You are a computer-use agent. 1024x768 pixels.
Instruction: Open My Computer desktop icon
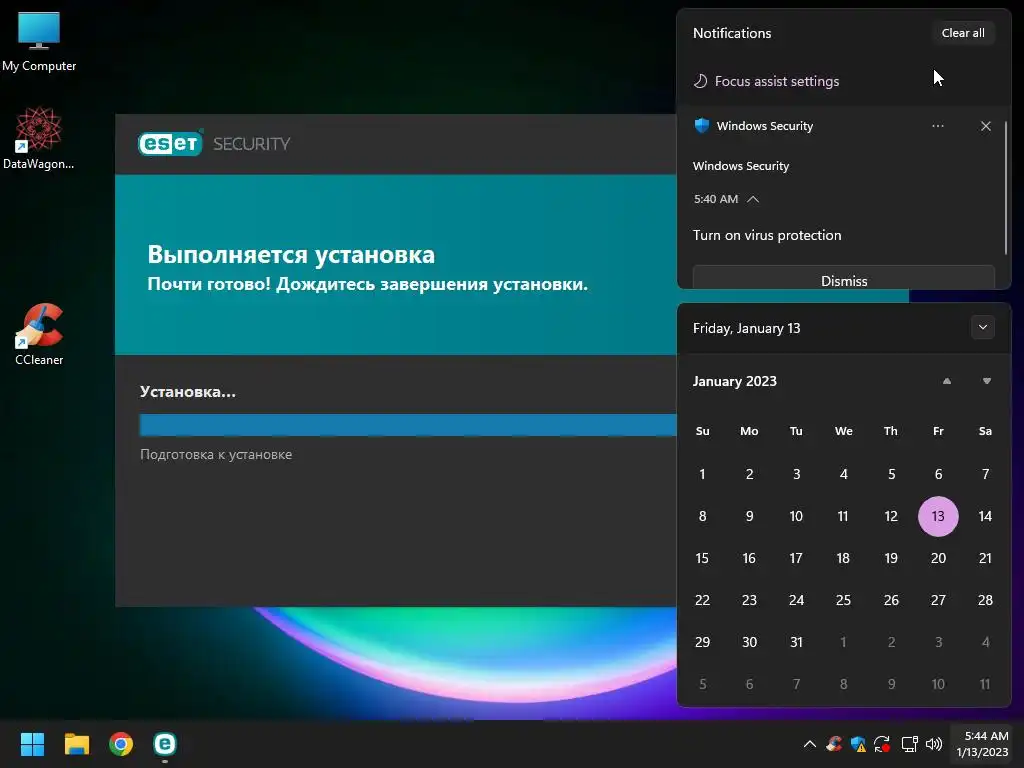39,42
